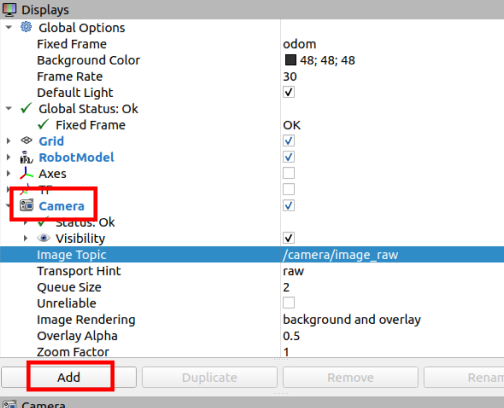The width and height of the screenshot is (504, 408).
Task: Uncheck the Camera display checkbox
Action: coord(289,205)
